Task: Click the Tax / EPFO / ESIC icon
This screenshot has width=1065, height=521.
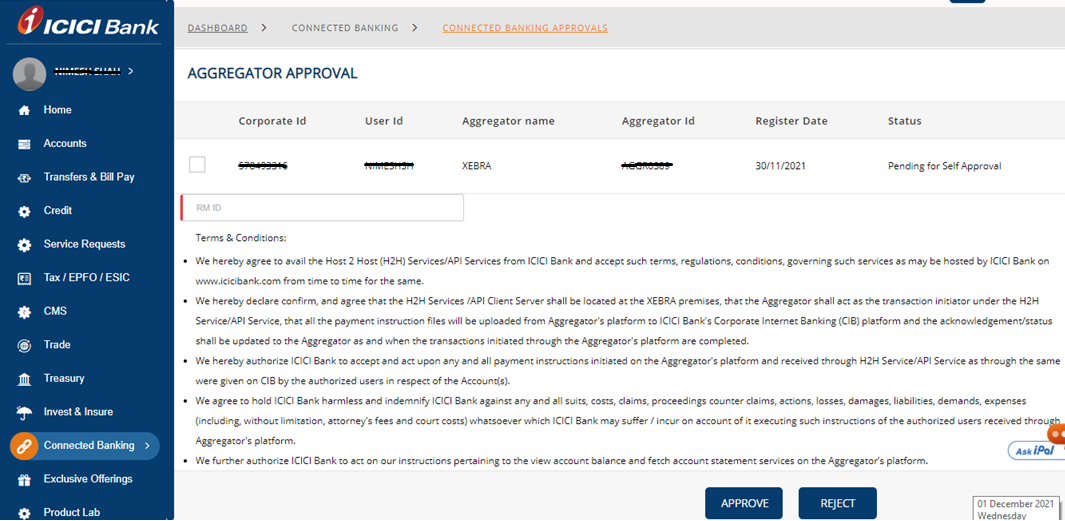Action: [x=24, y=278]
